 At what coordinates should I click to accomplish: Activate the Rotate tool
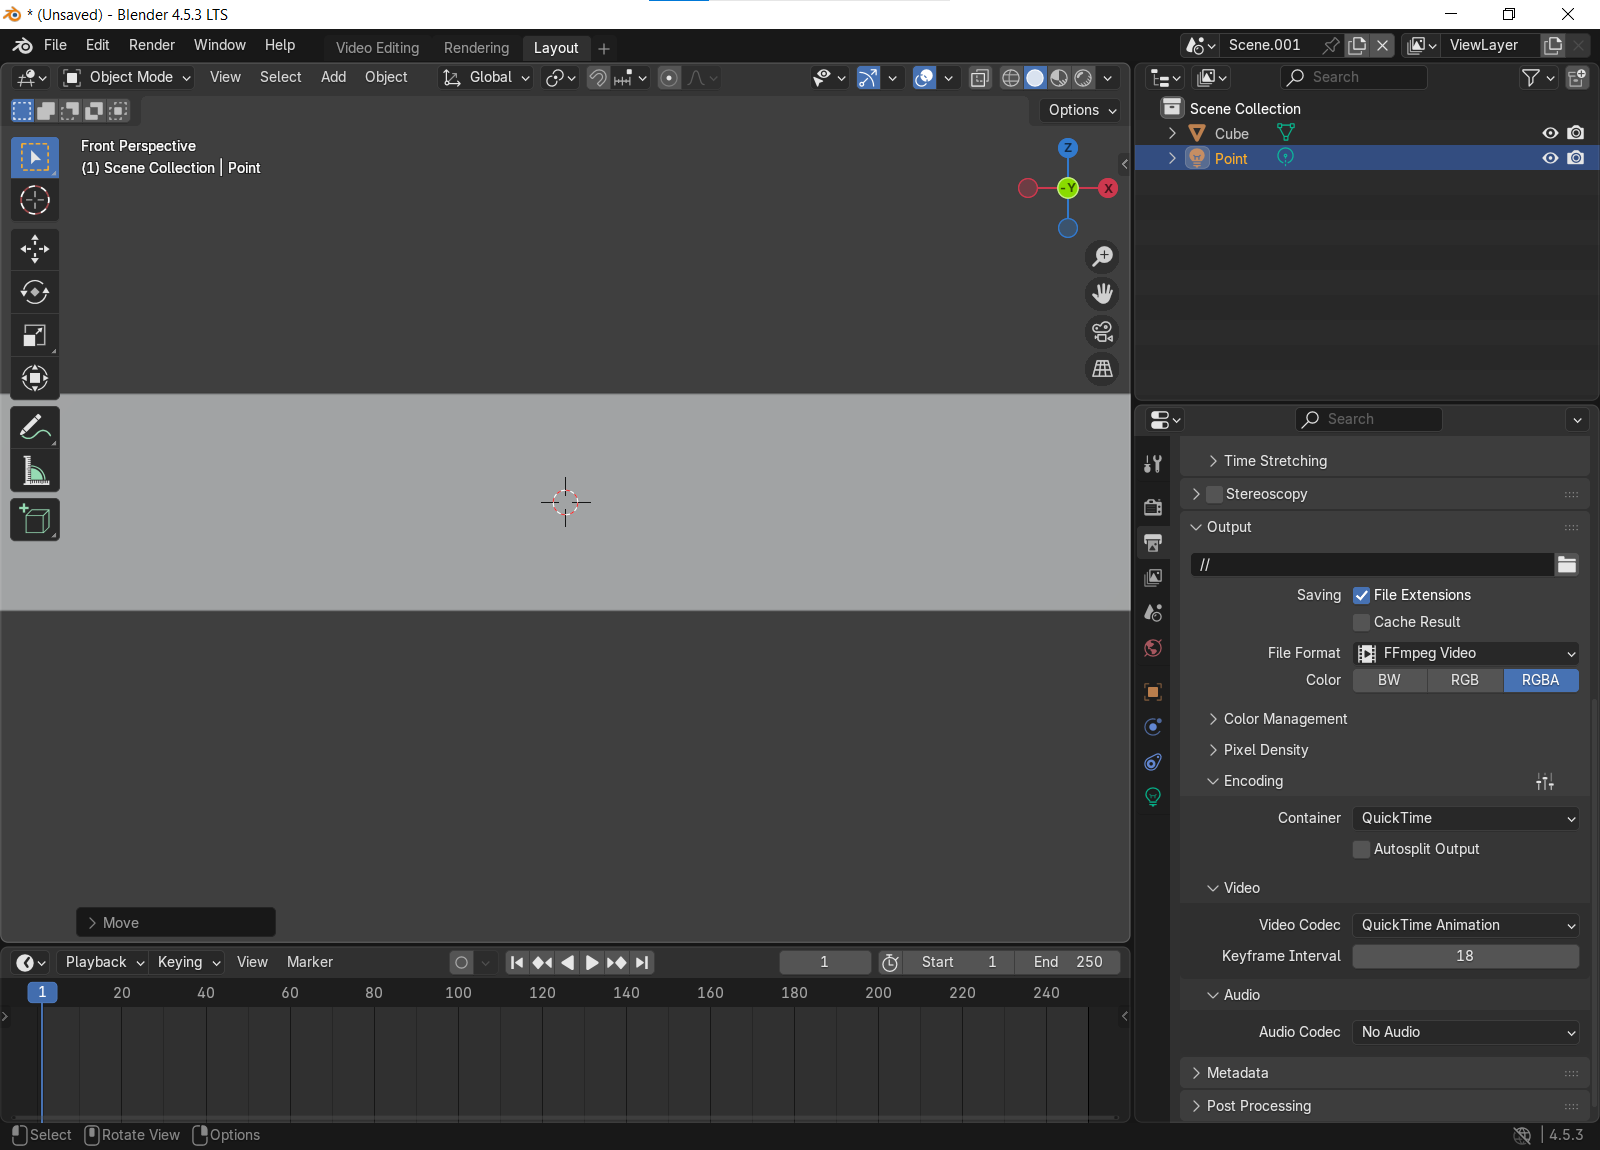pos(35,292)
